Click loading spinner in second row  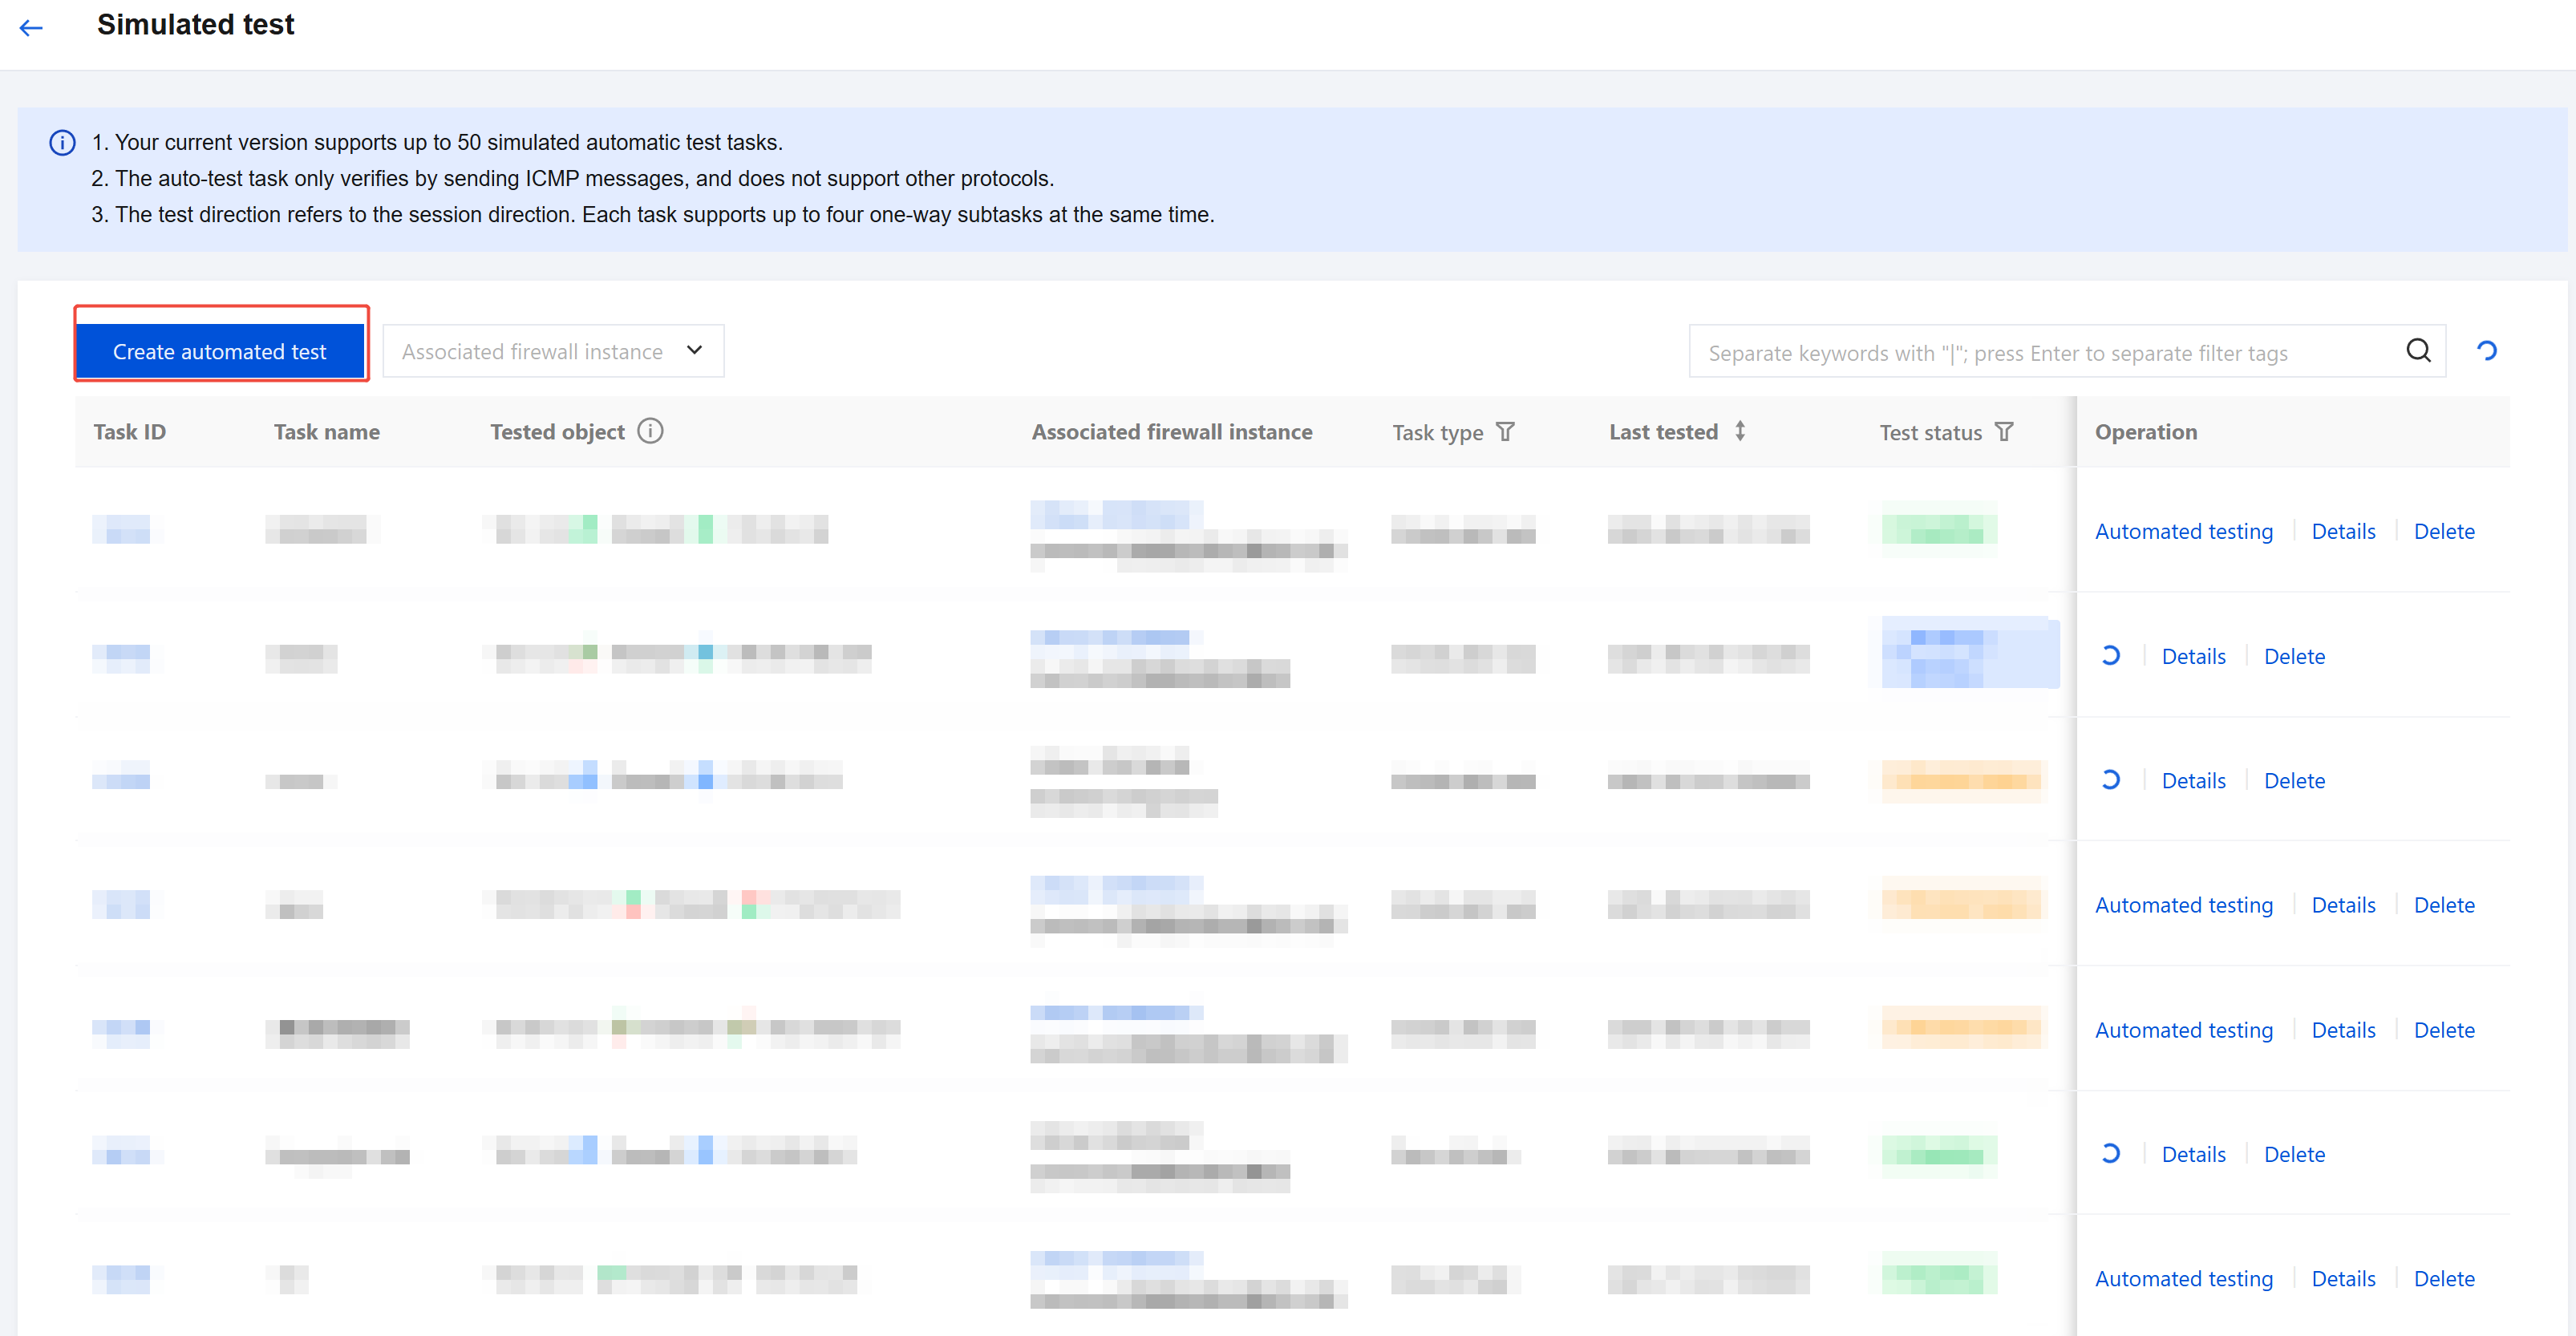2110,655
